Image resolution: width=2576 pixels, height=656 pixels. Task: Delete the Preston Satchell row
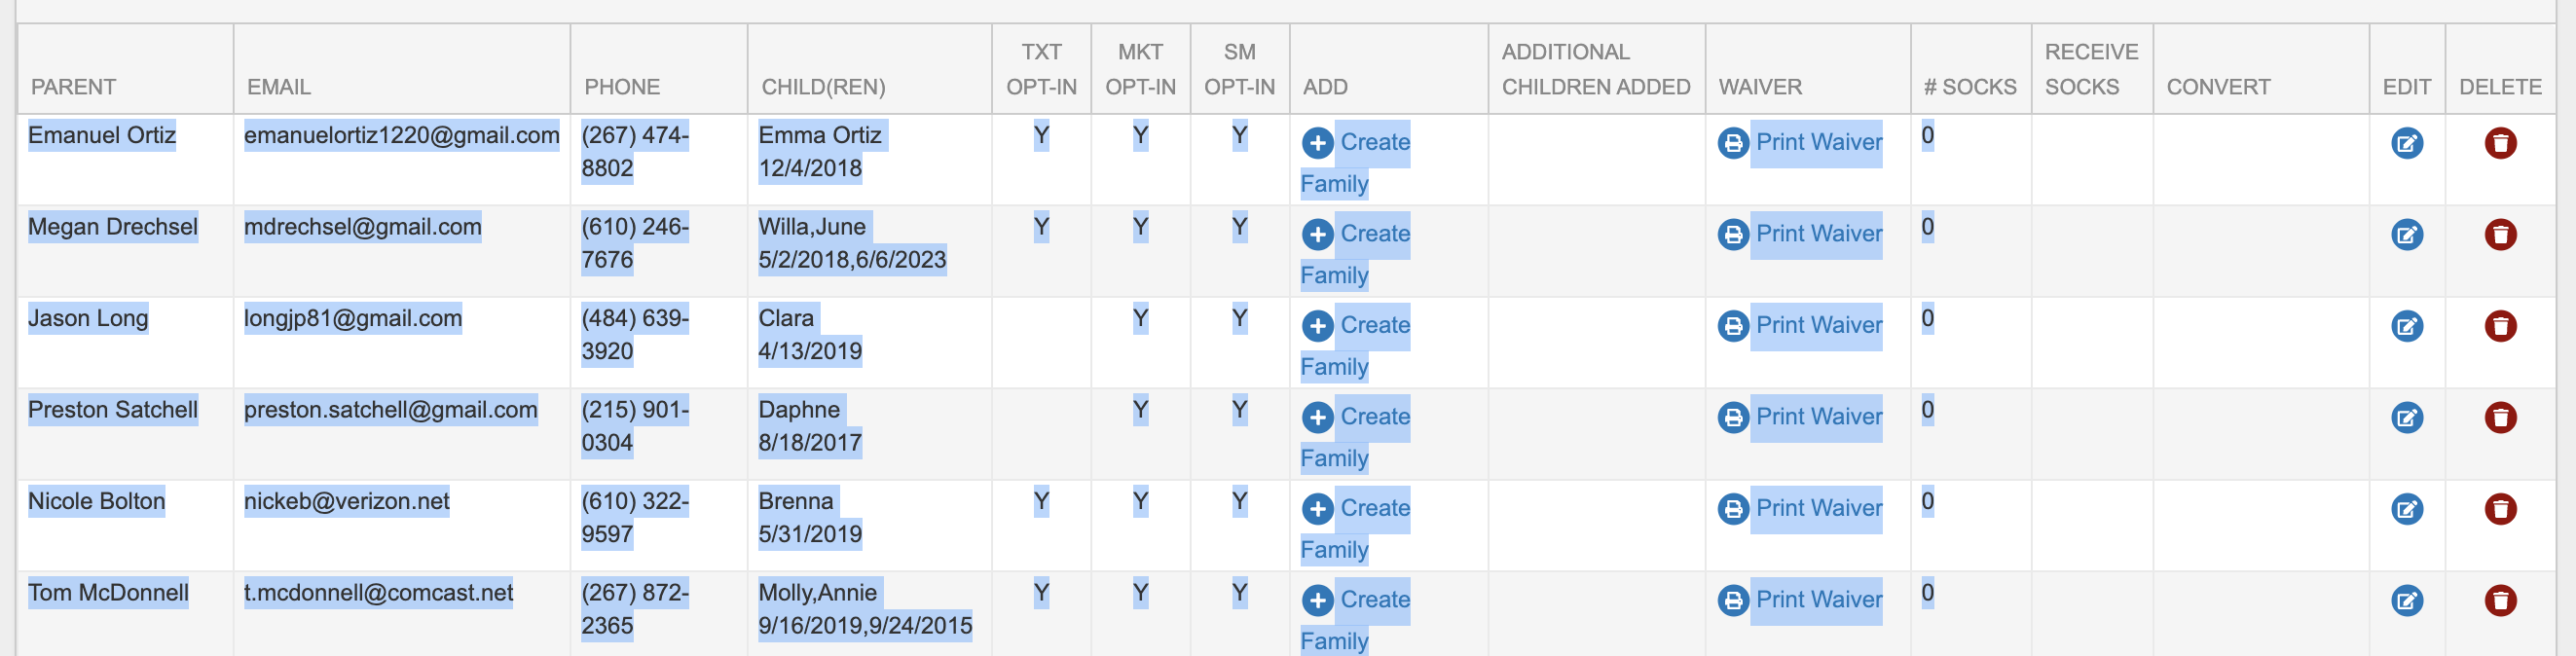click(2500, 418)
